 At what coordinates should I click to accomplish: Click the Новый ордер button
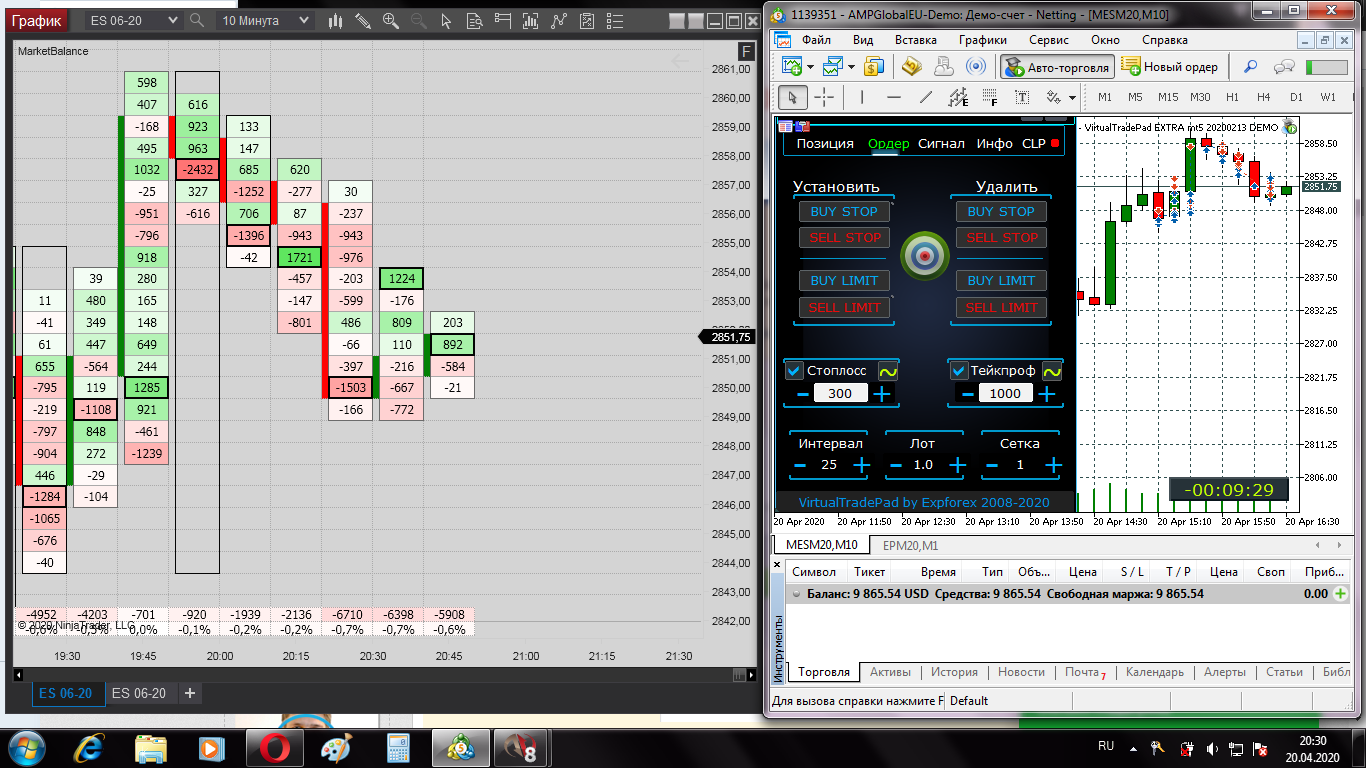tap(1171, 67)
